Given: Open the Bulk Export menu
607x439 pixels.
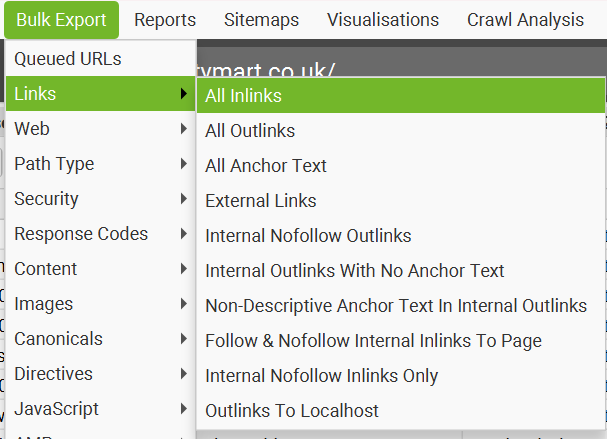Looking at the screenshot, I should (61, 20).
